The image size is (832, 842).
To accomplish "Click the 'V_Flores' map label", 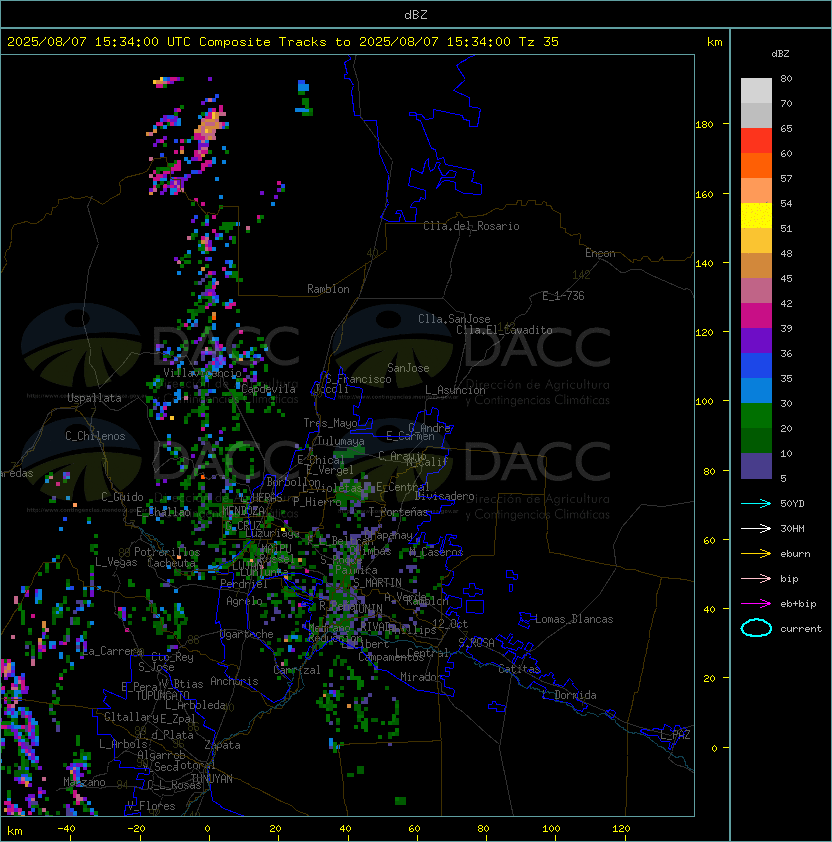I will pyautogui.click(x=151, y=806).
